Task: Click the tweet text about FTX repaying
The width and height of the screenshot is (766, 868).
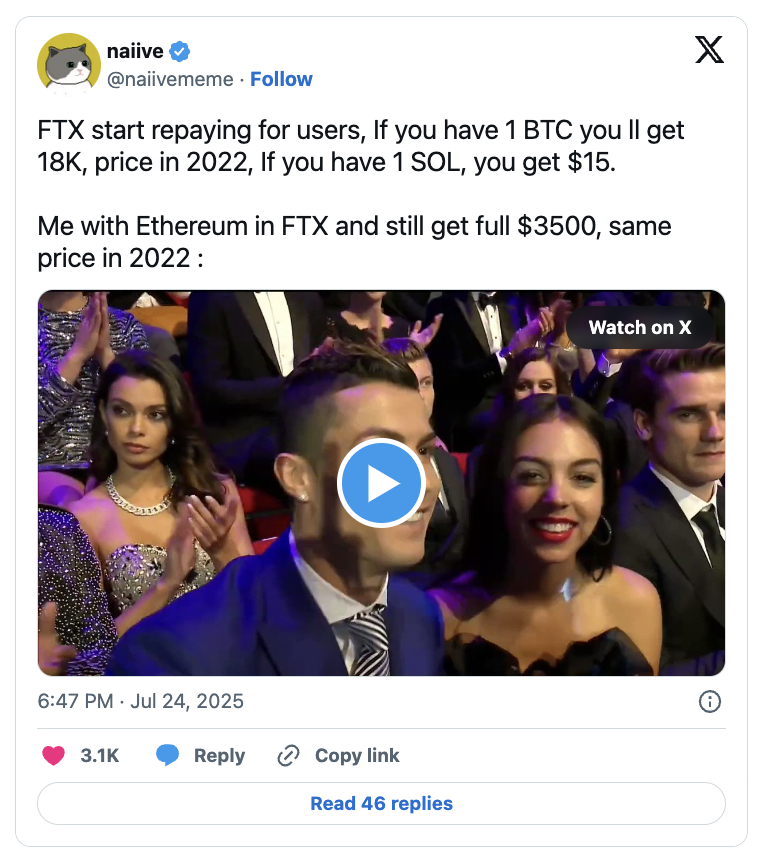Action: pos(360,146)
